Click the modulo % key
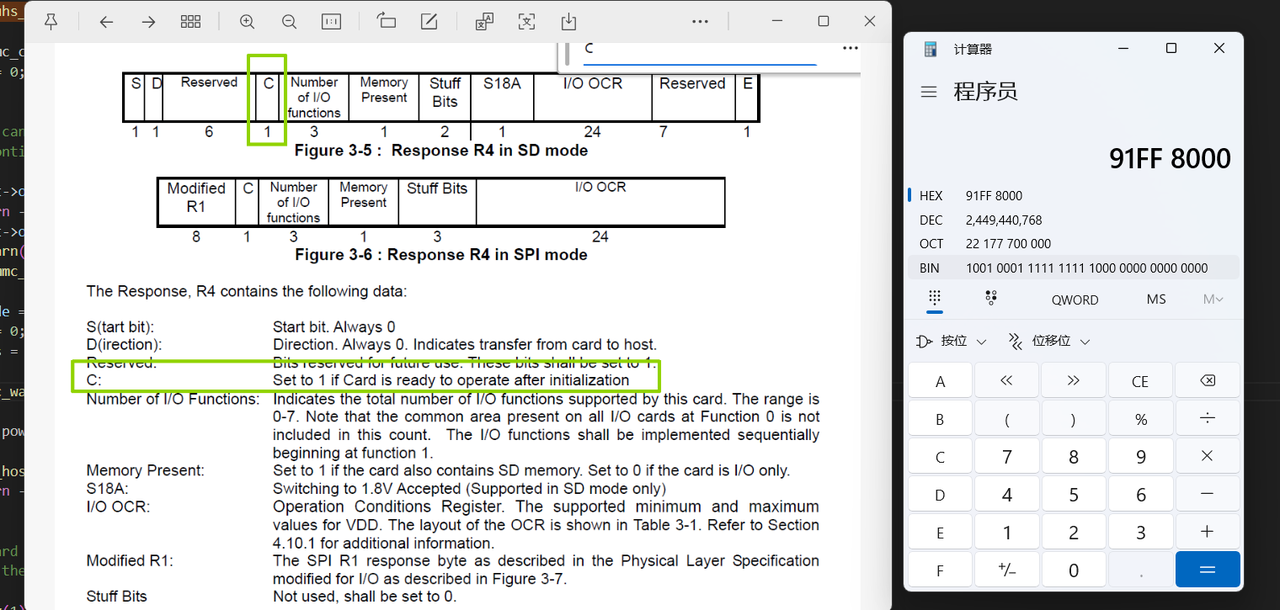Screen dimensions: 1280x610 coord(1141,419)
